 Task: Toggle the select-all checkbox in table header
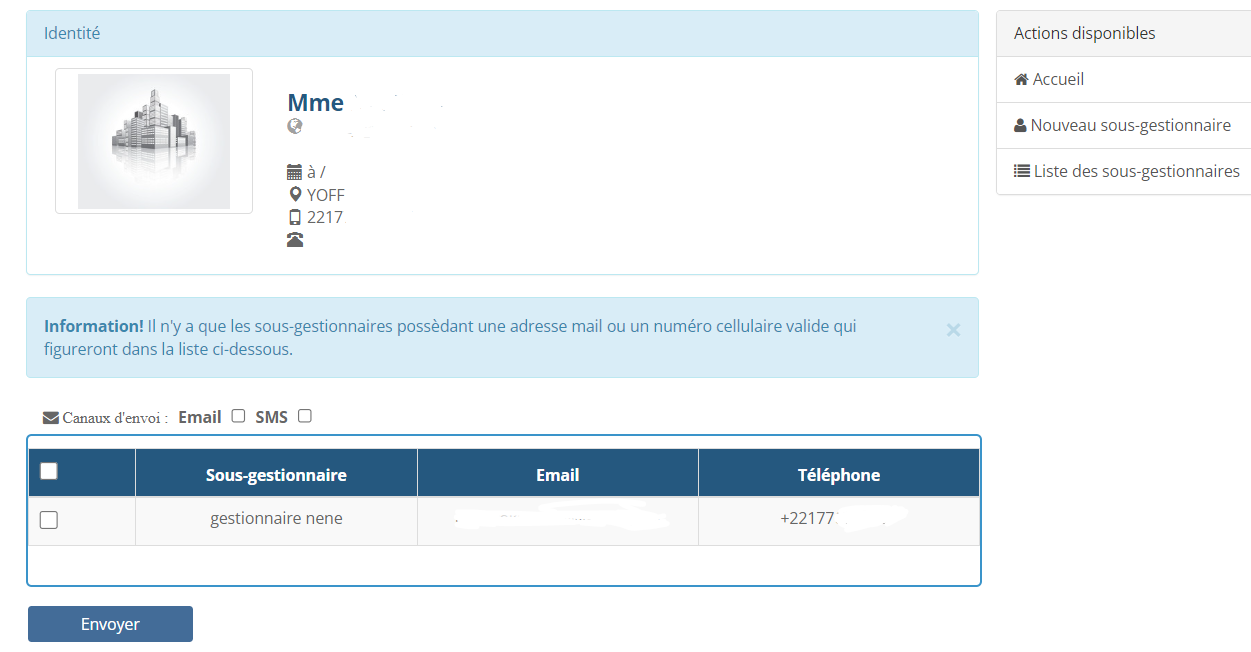[x=48, y=471]
